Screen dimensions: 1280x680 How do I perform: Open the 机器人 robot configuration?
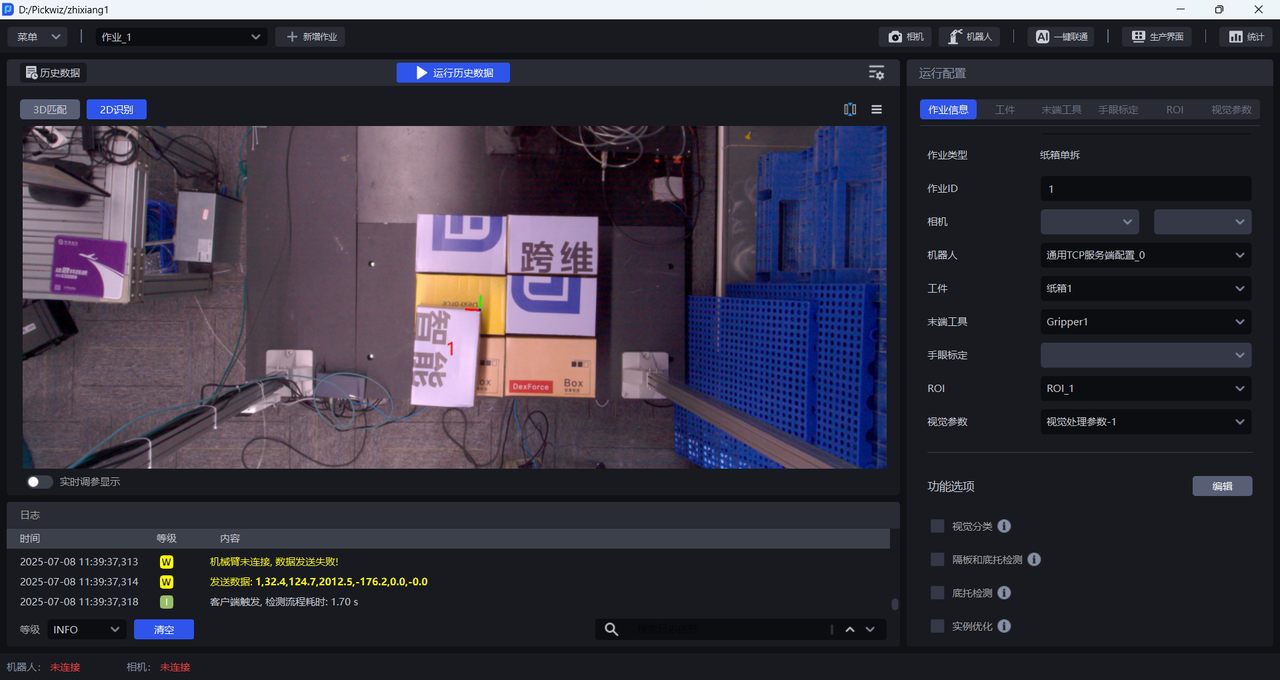click(969, 37)
